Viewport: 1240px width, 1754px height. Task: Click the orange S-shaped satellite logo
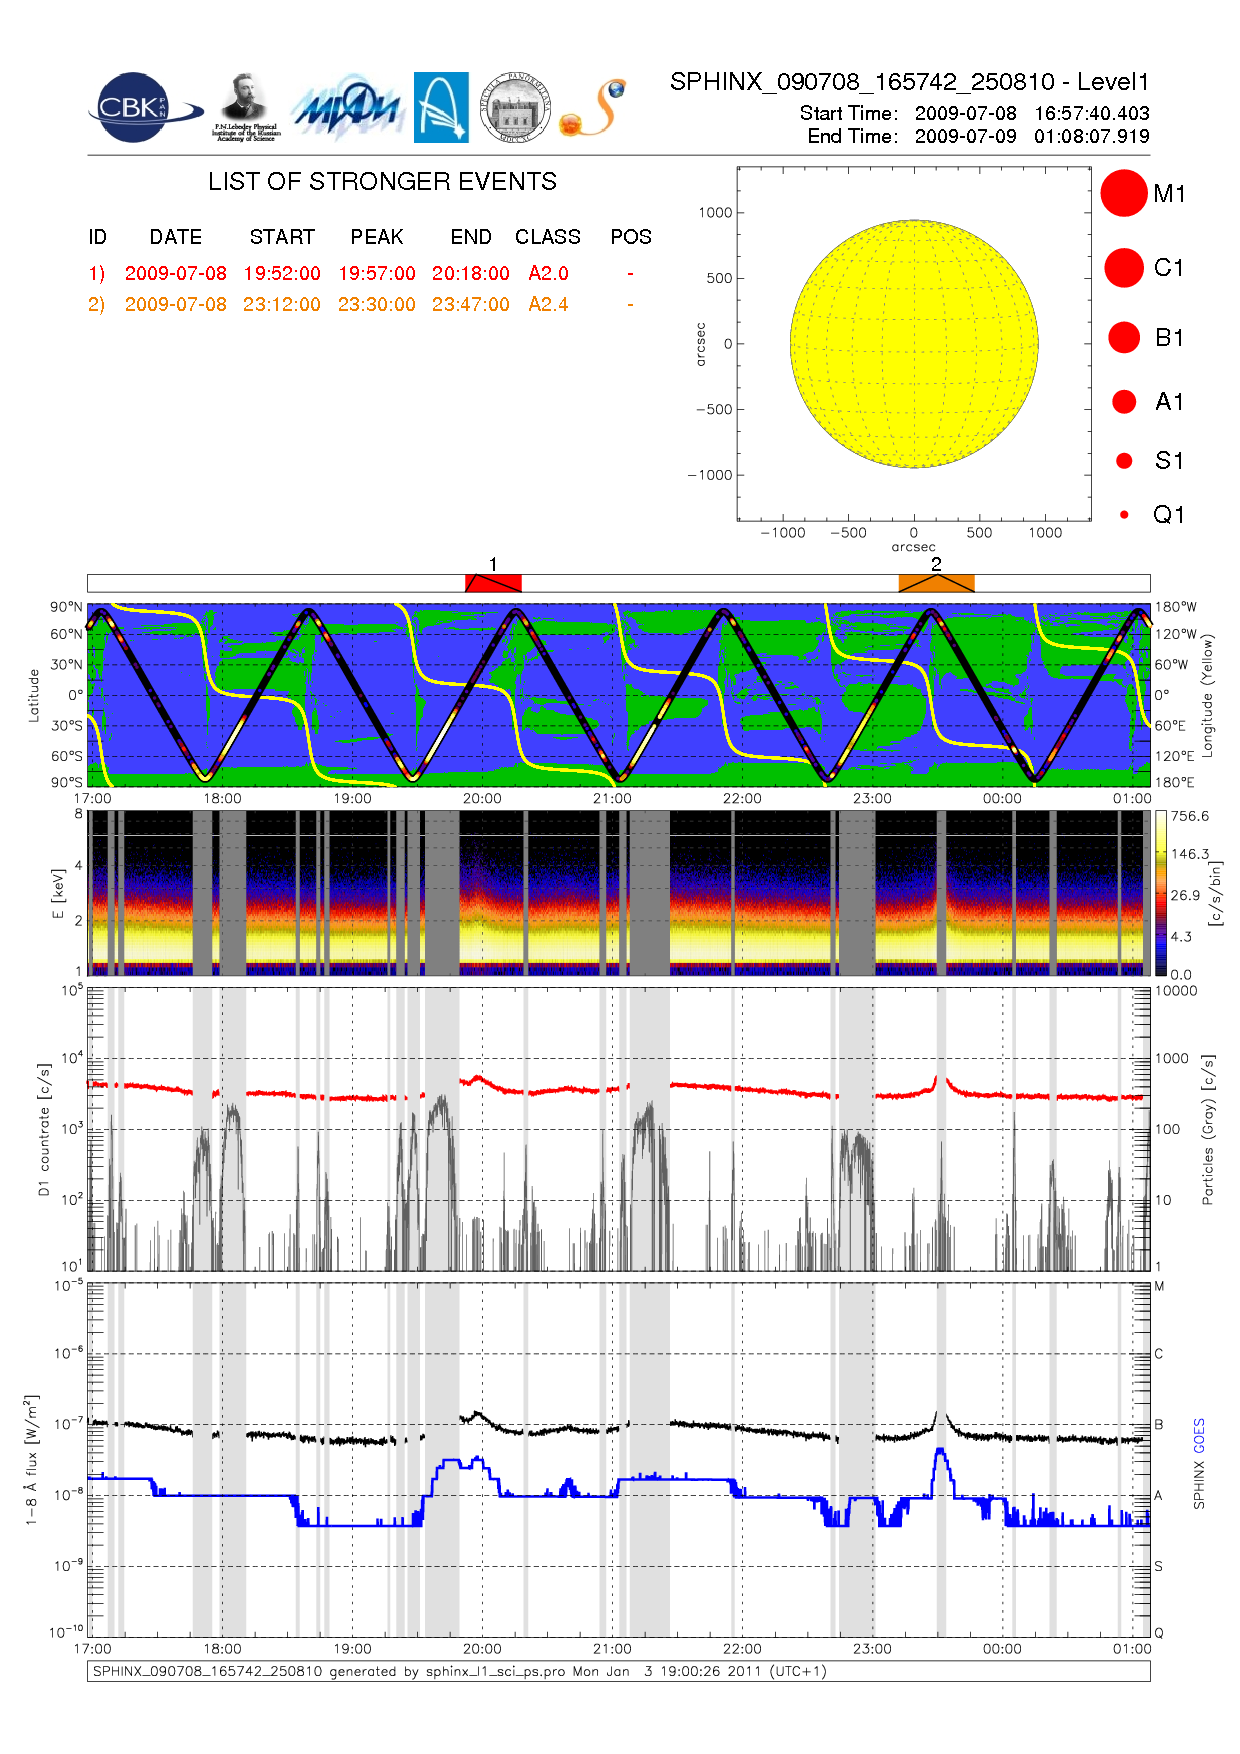[593, 108]
